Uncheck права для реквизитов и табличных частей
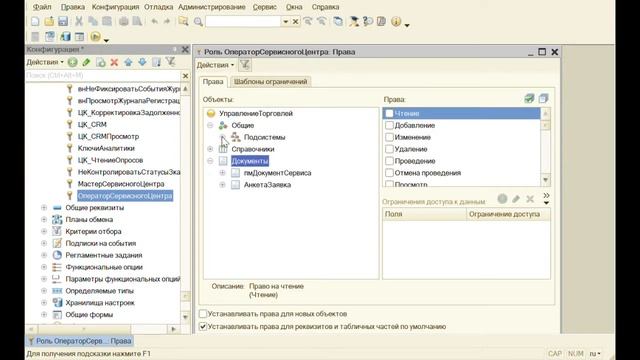The height and width of the screenshot is (360, 640). tap(203, 327)
